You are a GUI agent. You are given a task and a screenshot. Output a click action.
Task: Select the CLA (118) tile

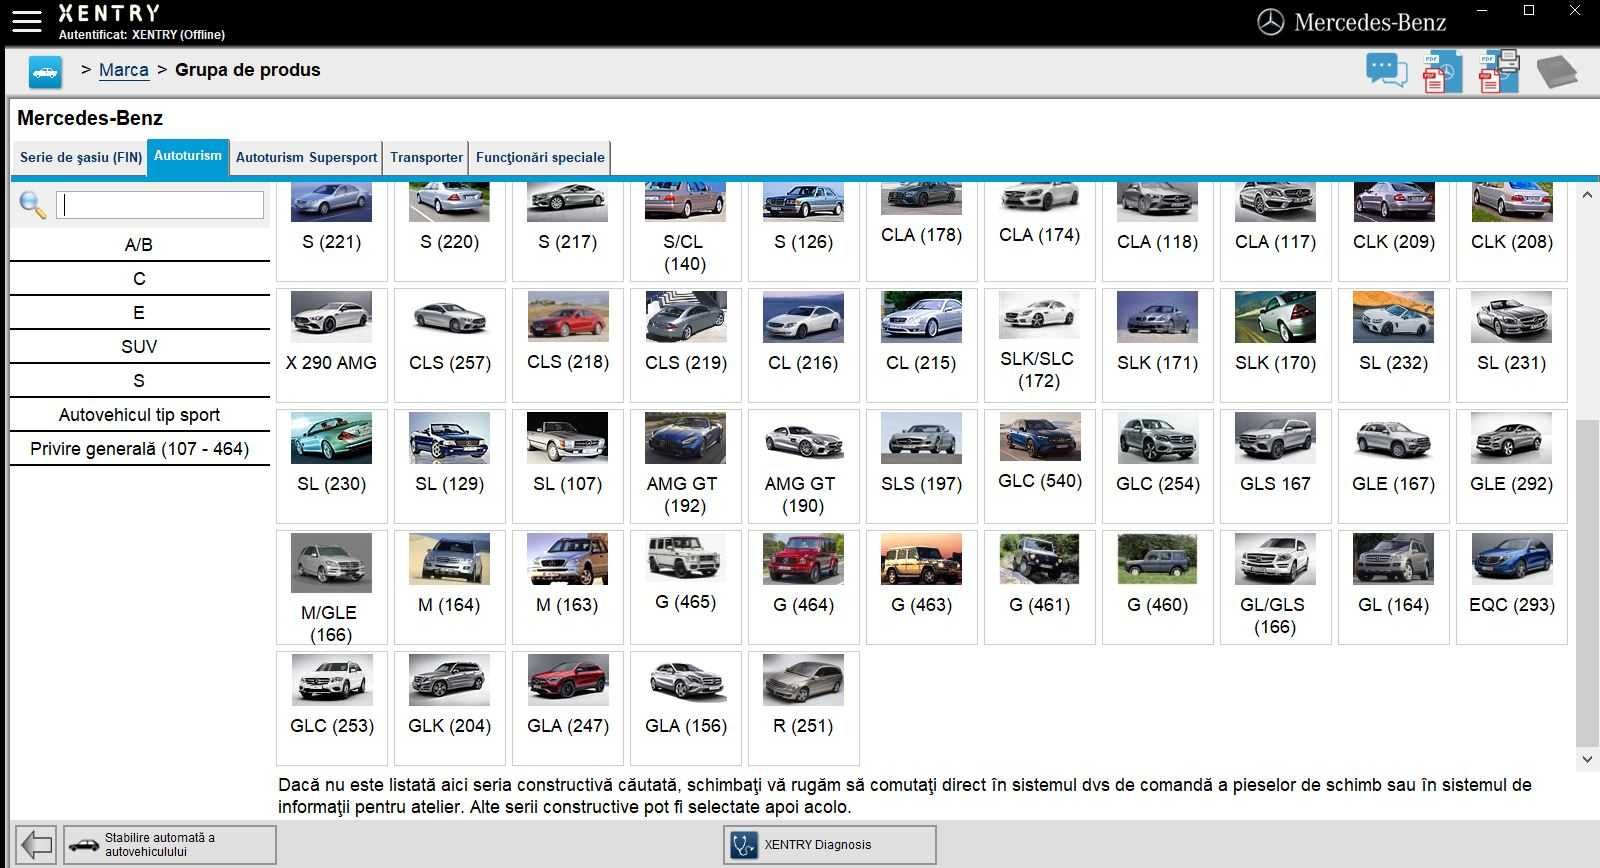(x=1157, y=231)
